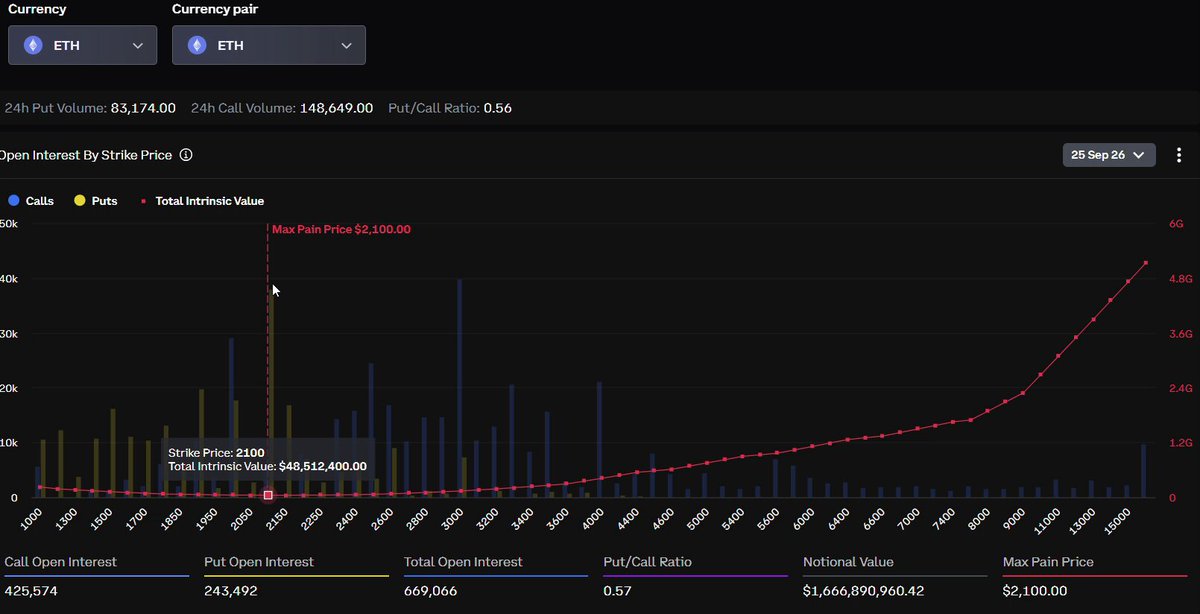
Task: Select the Put/Call Ratio value 0.56
Action: 497,108
